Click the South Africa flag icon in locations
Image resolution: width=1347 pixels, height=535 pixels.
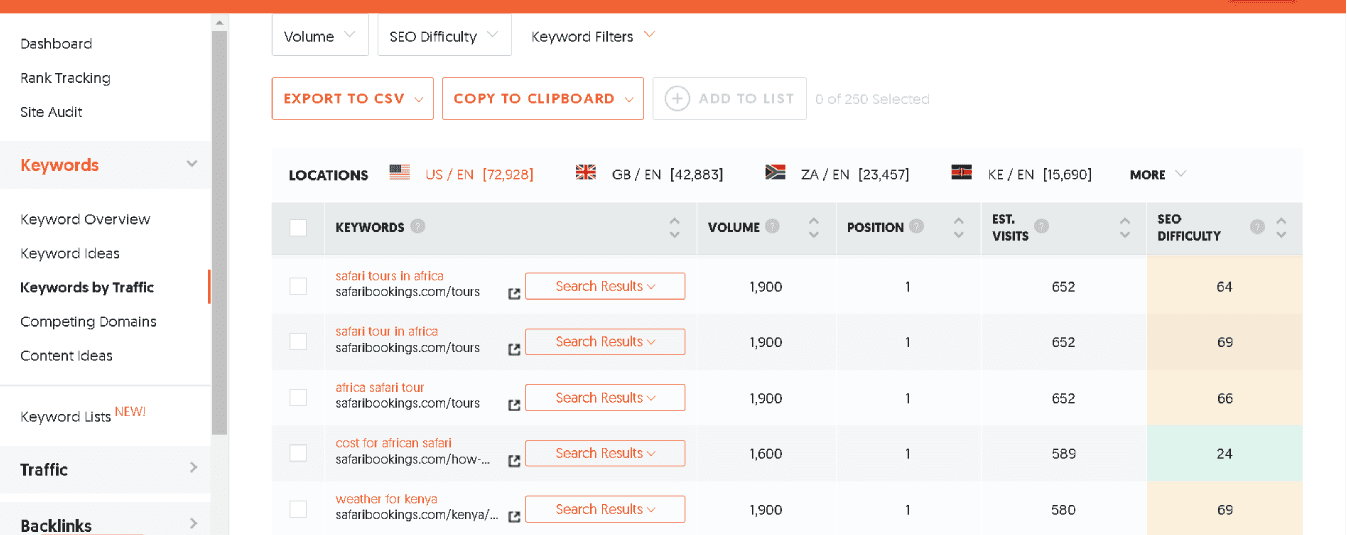[775, 173]
